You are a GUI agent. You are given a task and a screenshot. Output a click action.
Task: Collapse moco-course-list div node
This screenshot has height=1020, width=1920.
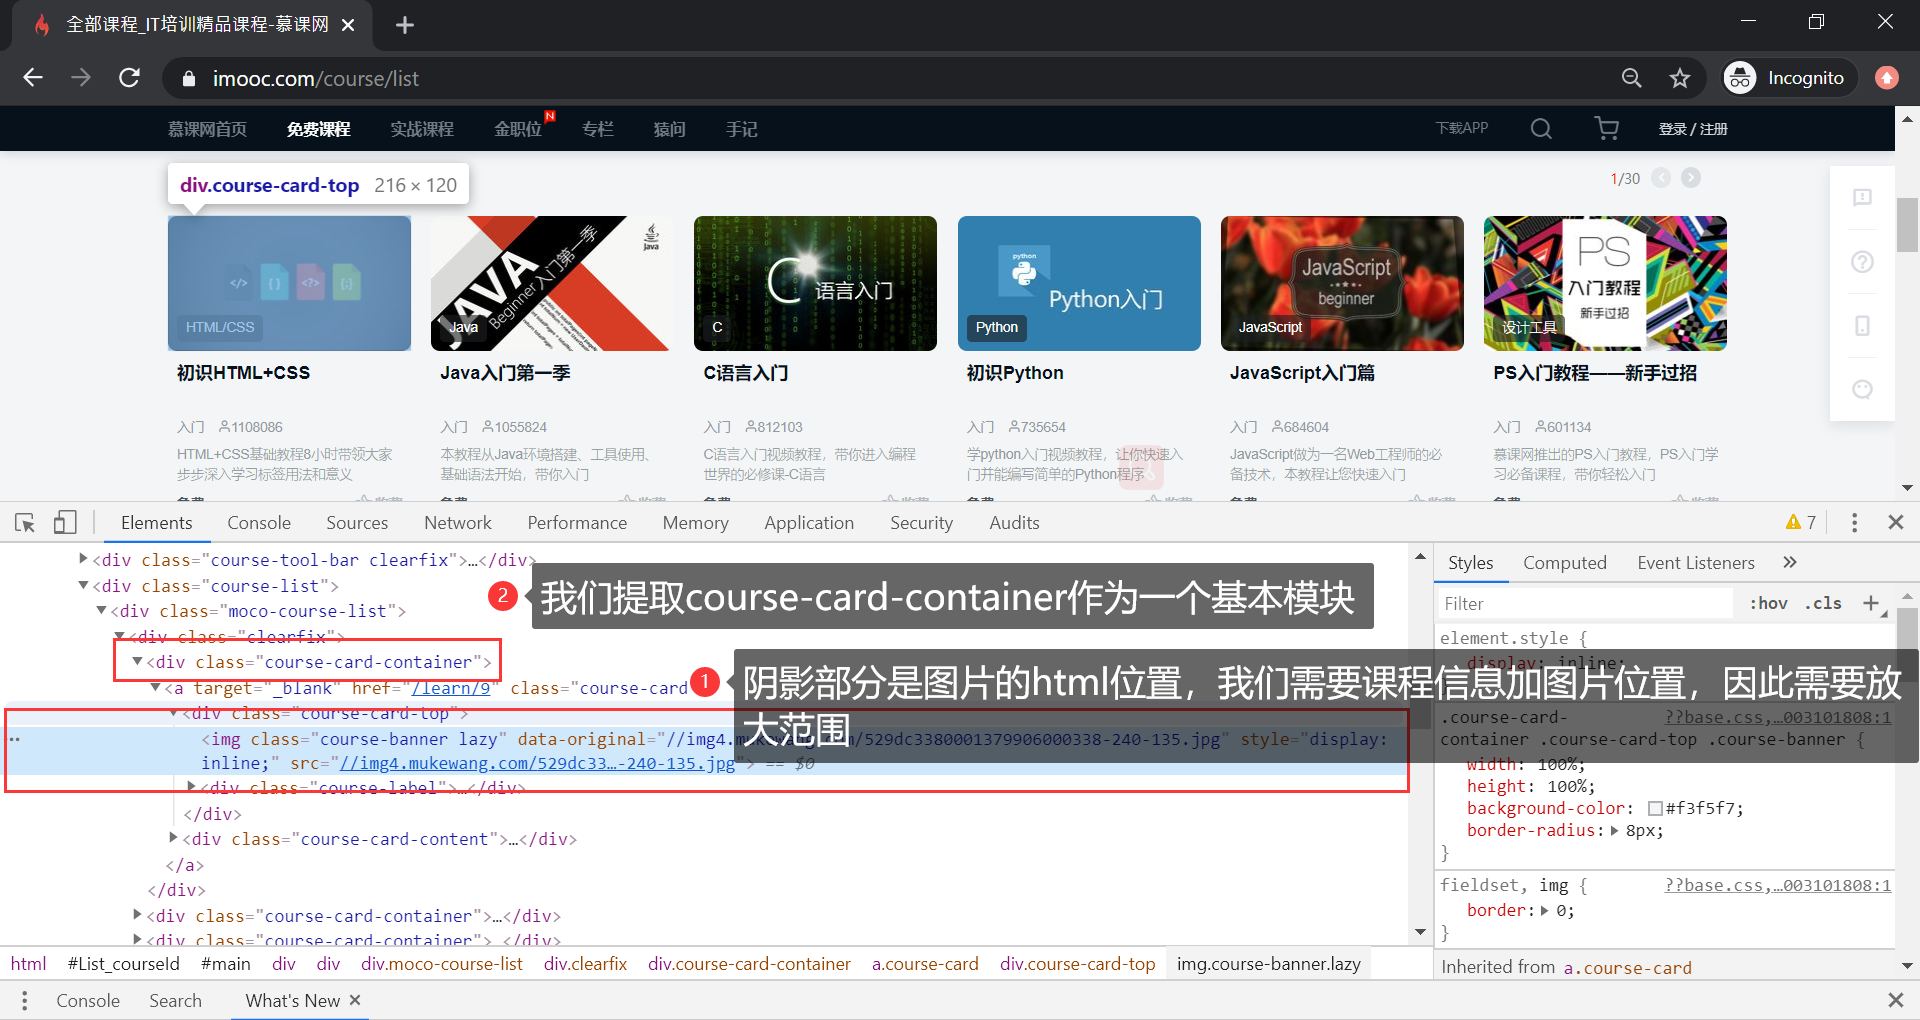[x=101, y=610]
